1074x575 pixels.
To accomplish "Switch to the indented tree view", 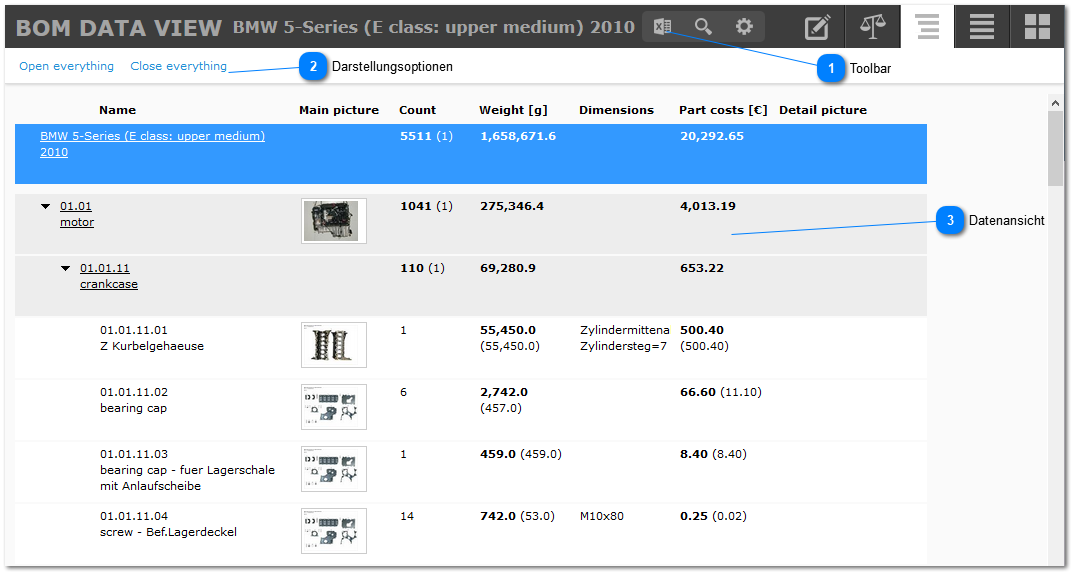I will [927, 27].
